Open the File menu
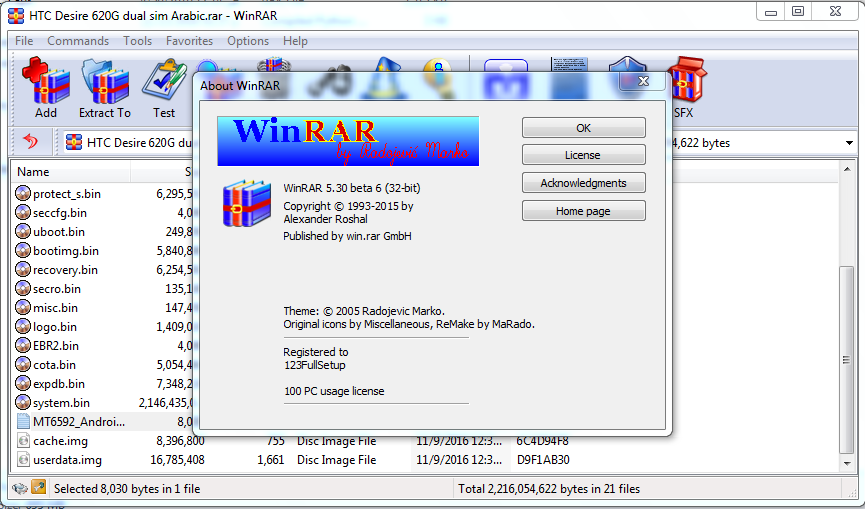 point(24,41)
